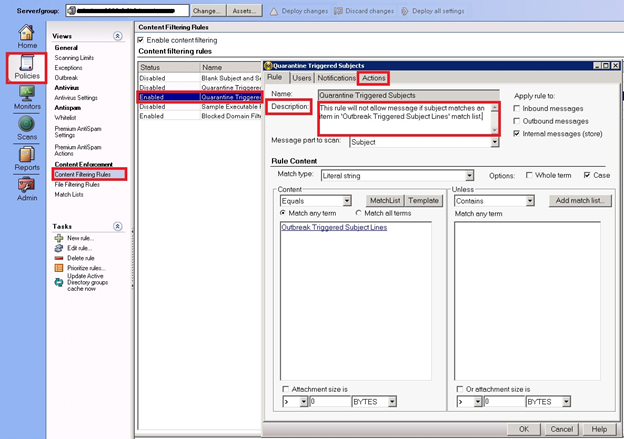The width and height of the screenshot is (624, 439).
Task: Click the New rule task icon
Action: click(x=59, y=238)
